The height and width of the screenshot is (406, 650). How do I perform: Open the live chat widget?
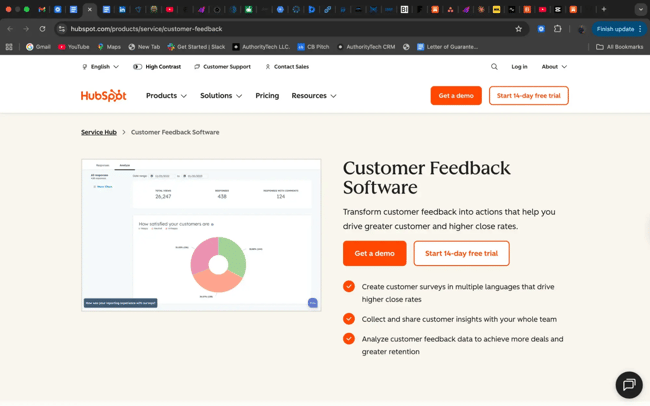[x=629, y=384]
